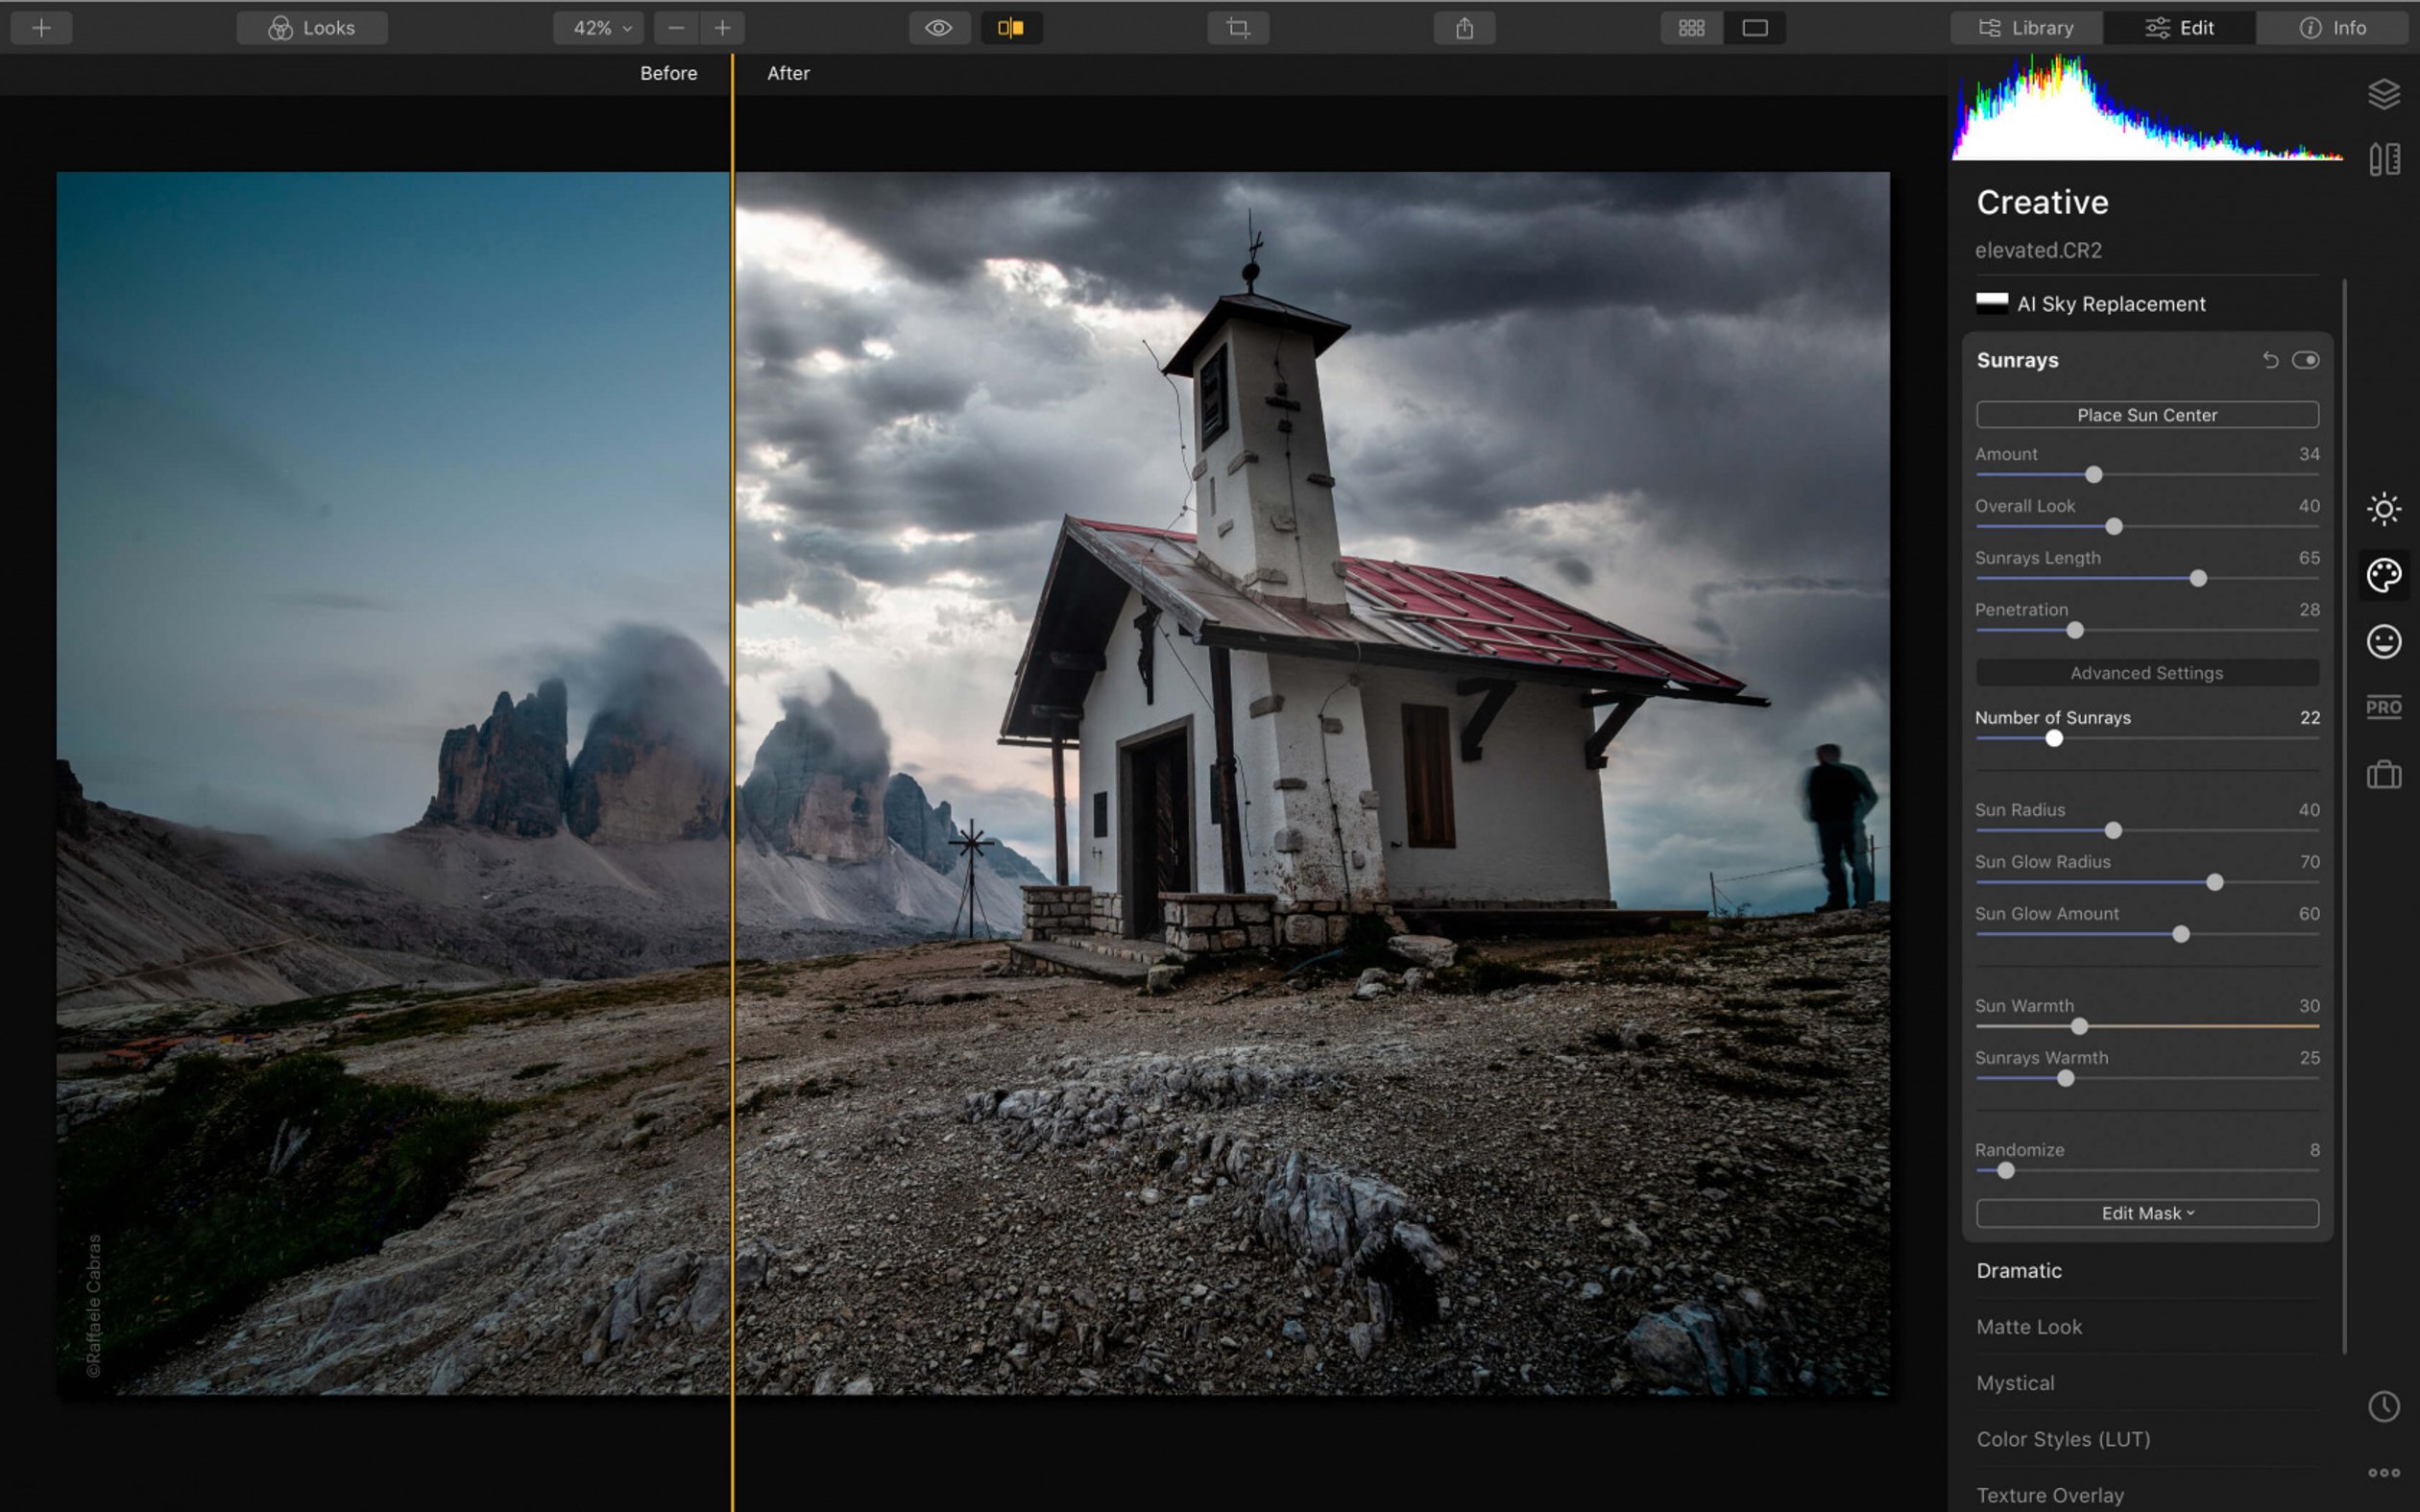Viewport: 2420px width, 1512px height.
Task: Expand the Dramatic style preset
Action: tap(2020, 1268)
